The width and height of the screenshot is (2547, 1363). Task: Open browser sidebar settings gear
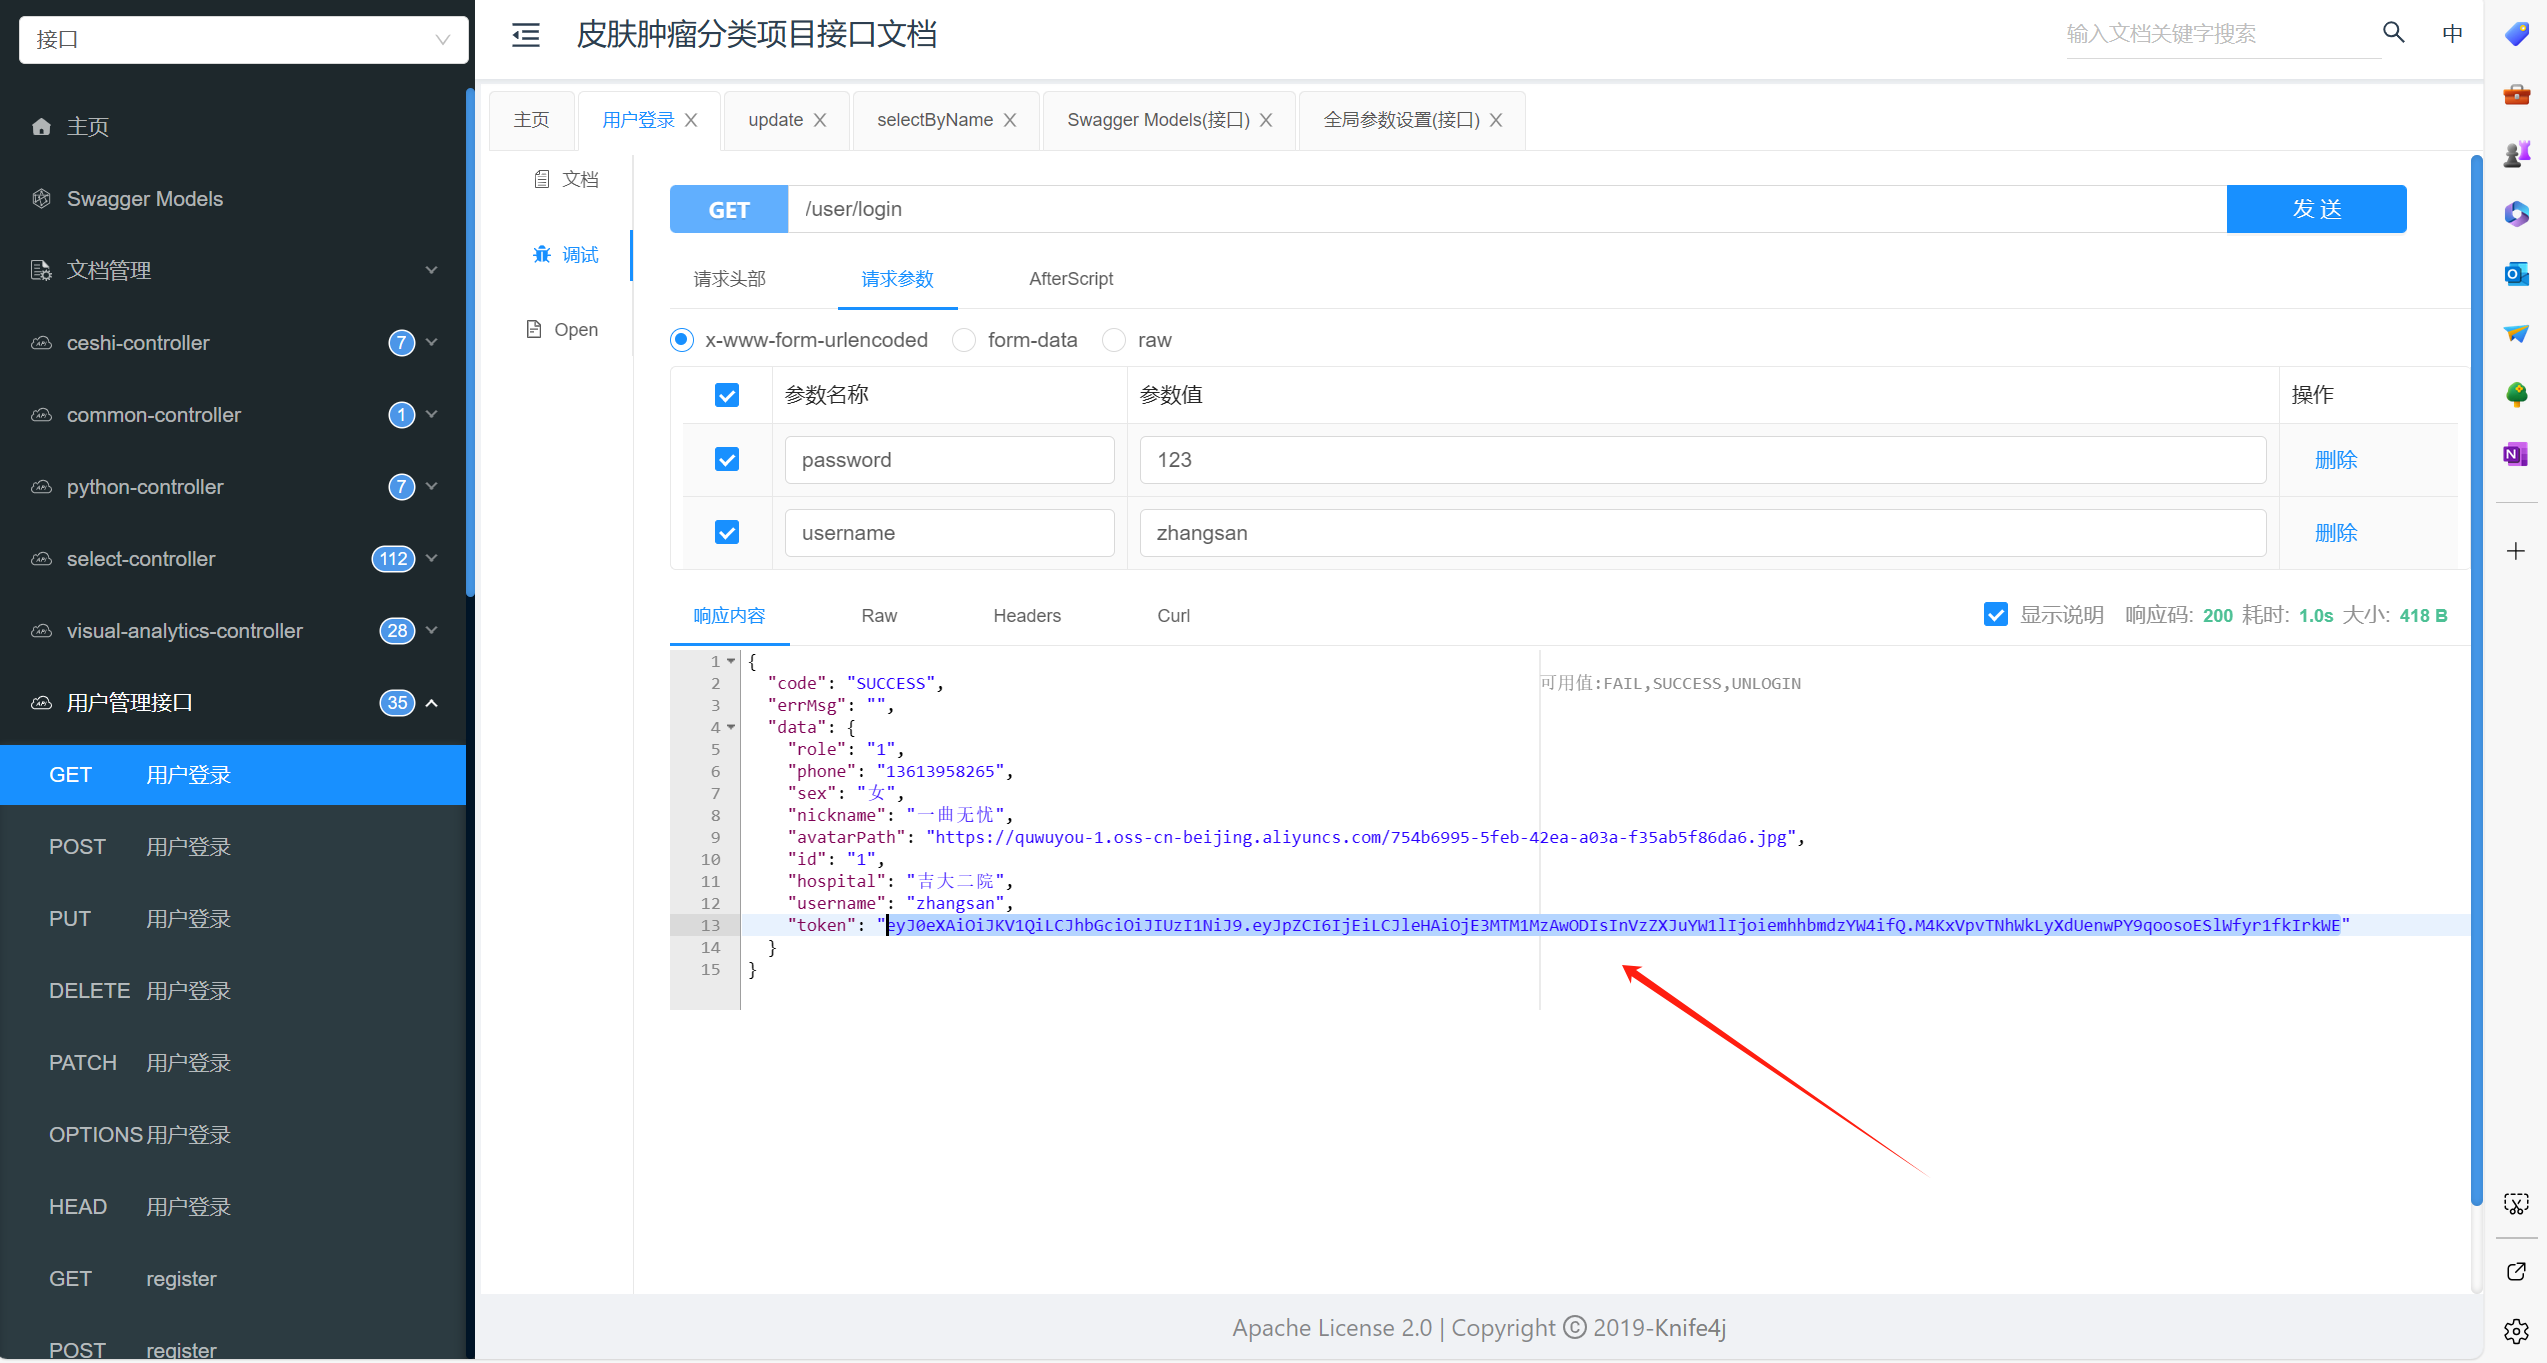(2516, 1331)
